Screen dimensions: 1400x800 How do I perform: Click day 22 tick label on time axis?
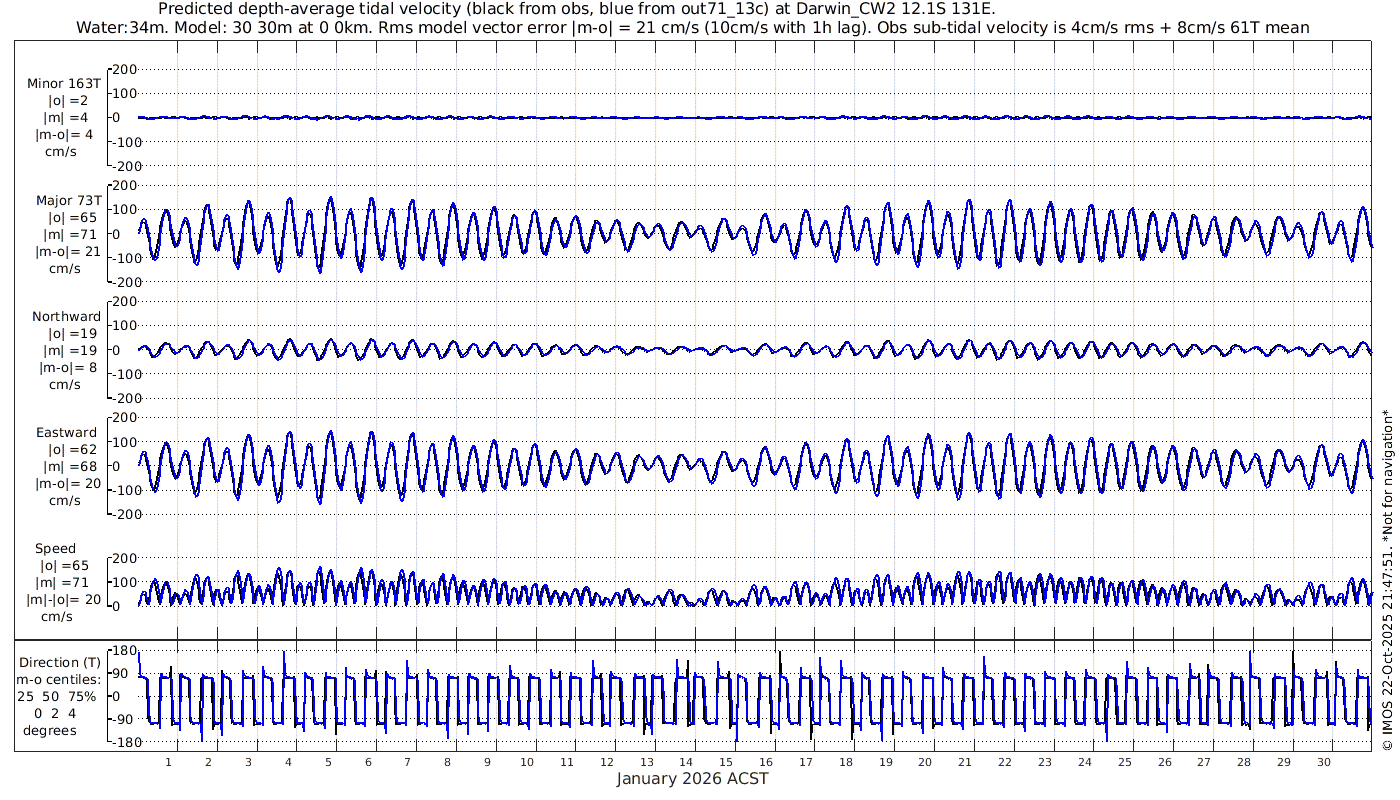click(x=1005, y=762)
